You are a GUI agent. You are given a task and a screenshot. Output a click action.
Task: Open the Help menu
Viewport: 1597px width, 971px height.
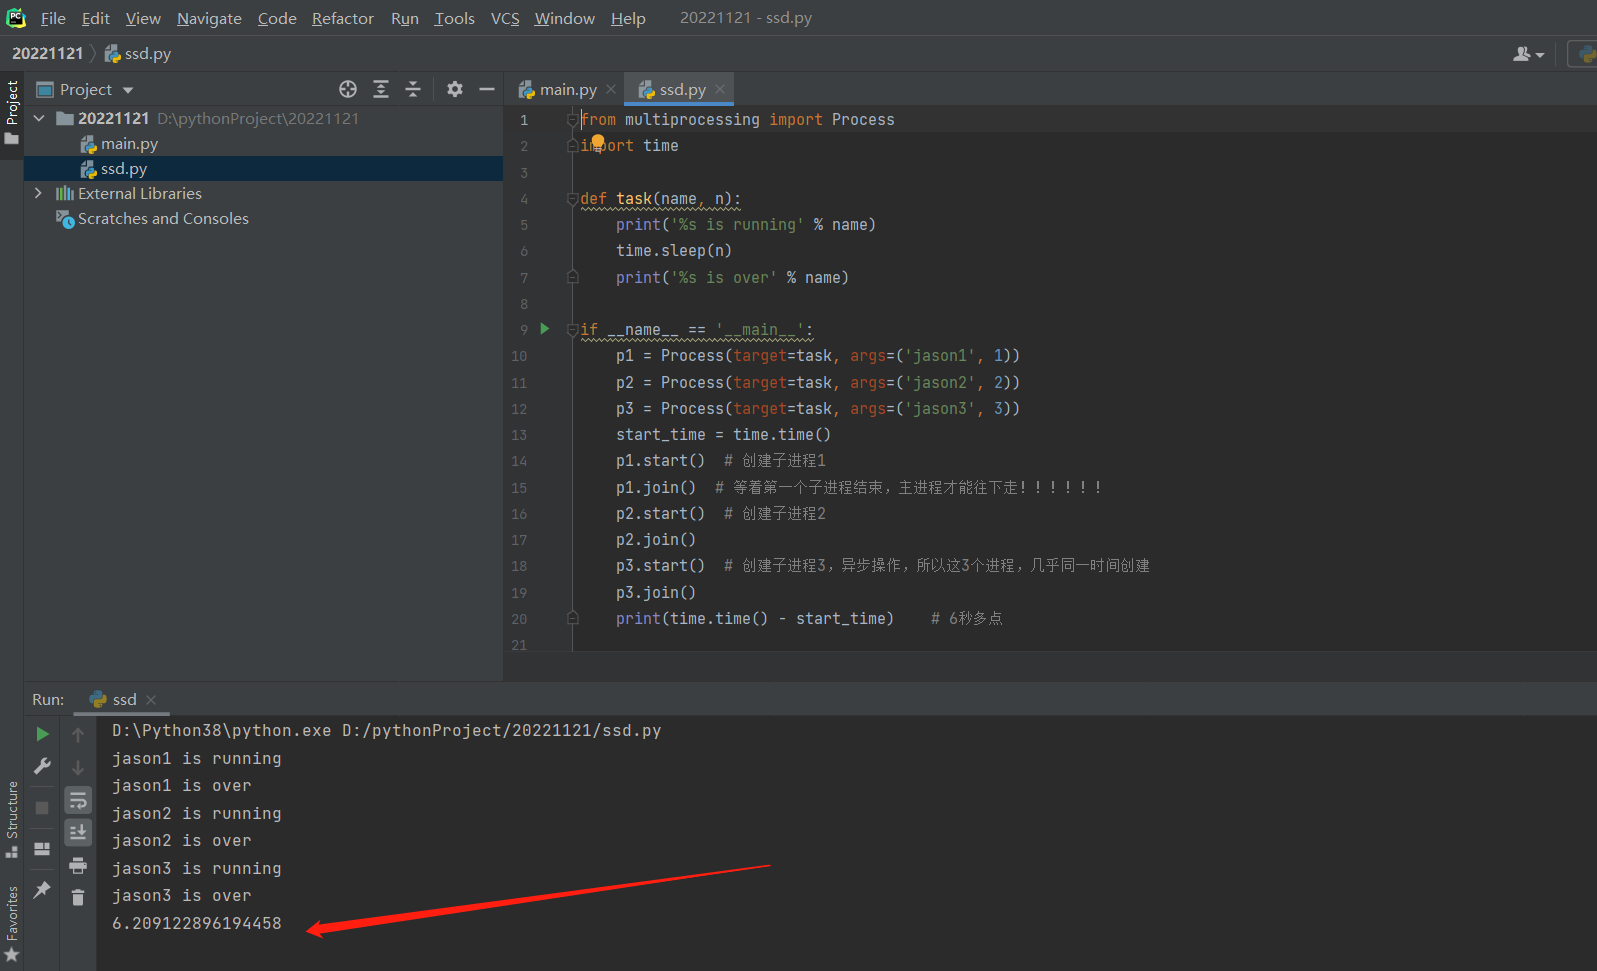(x=628, y=18)
